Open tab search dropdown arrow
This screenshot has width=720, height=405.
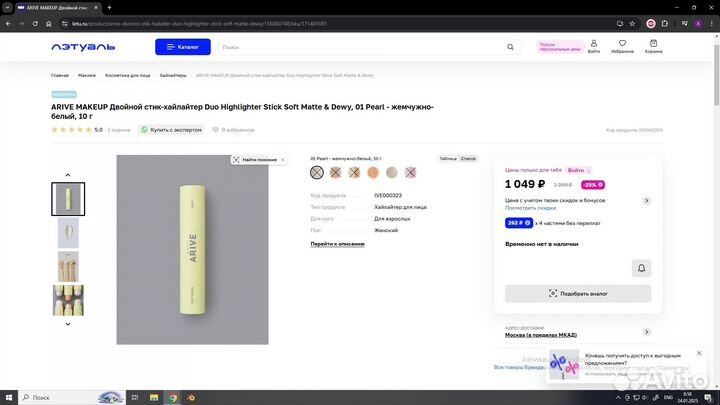coord(7,7)
